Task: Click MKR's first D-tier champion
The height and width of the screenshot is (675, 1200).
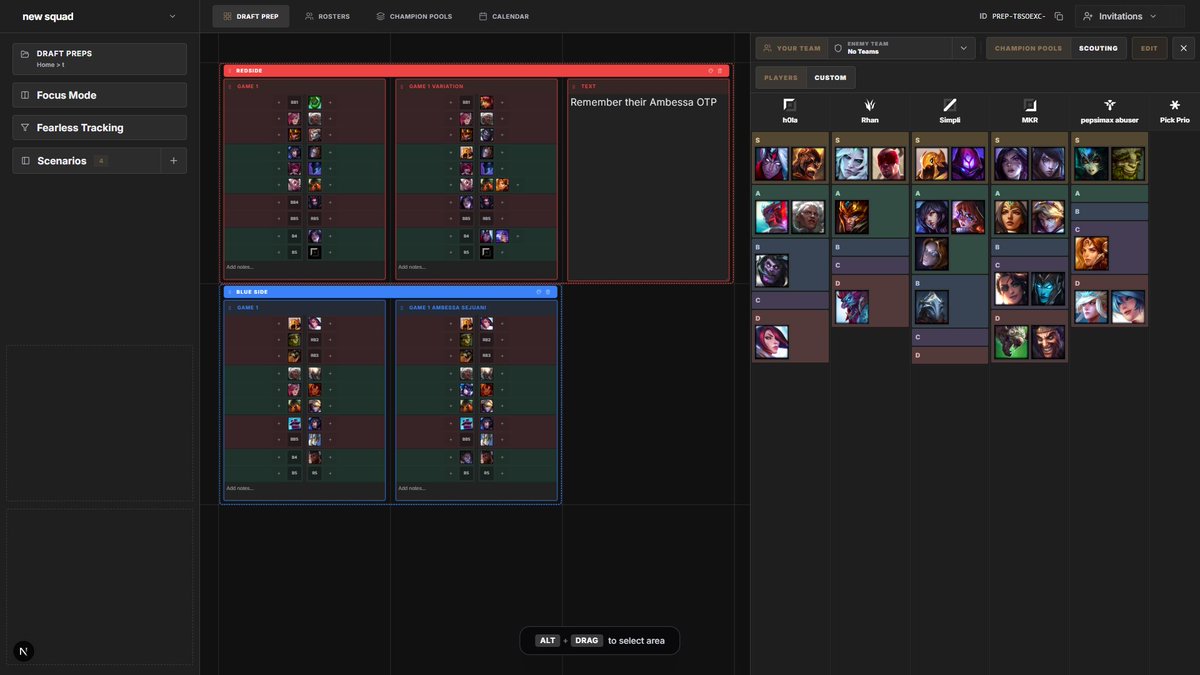Action: point(1012,342)
